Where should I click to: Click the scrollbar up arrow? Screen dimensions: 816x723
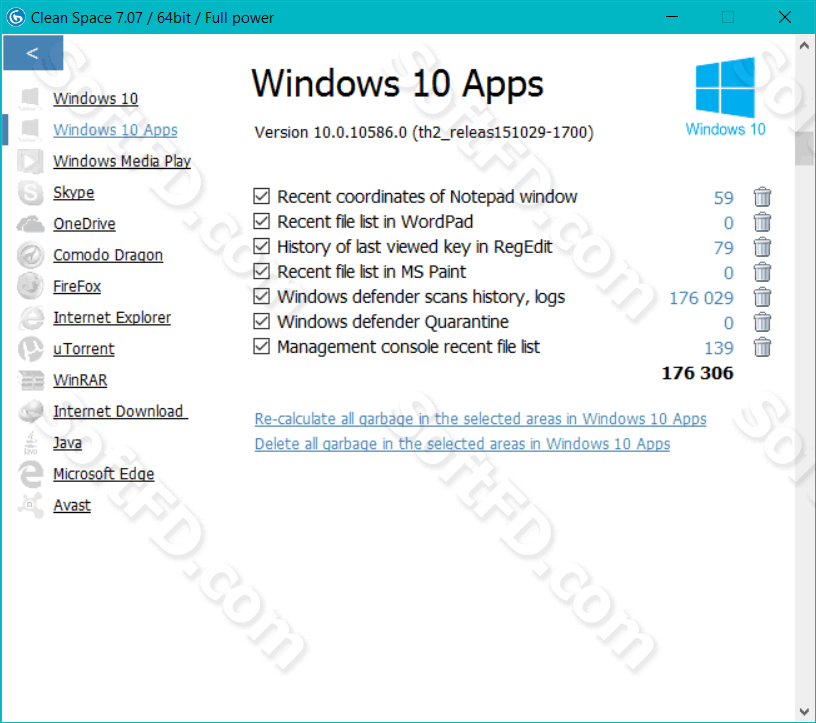tap(804, 45)
